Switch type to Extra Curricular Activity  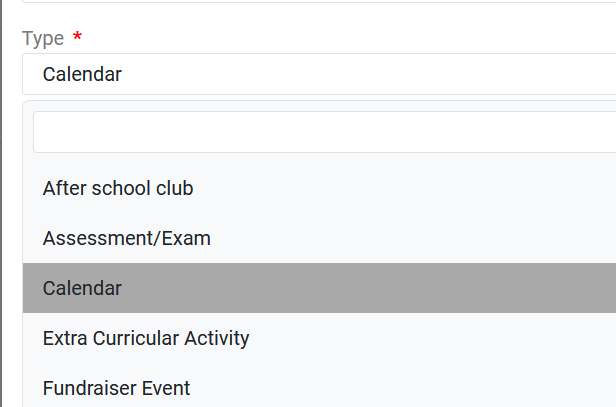(x=146, y=338)
